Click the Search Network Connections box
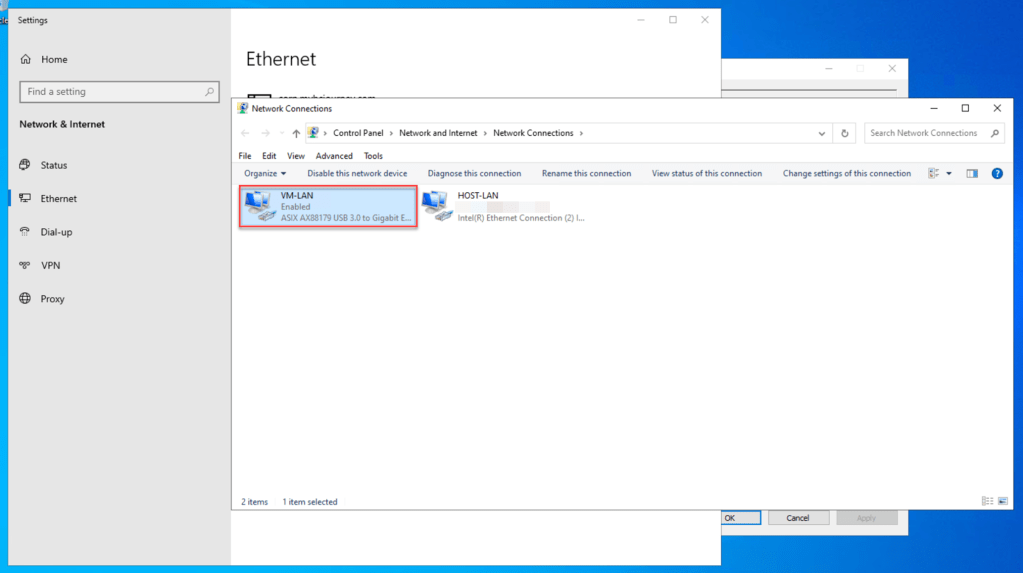Screen dimensions: 1023x573 click(927, 133)
